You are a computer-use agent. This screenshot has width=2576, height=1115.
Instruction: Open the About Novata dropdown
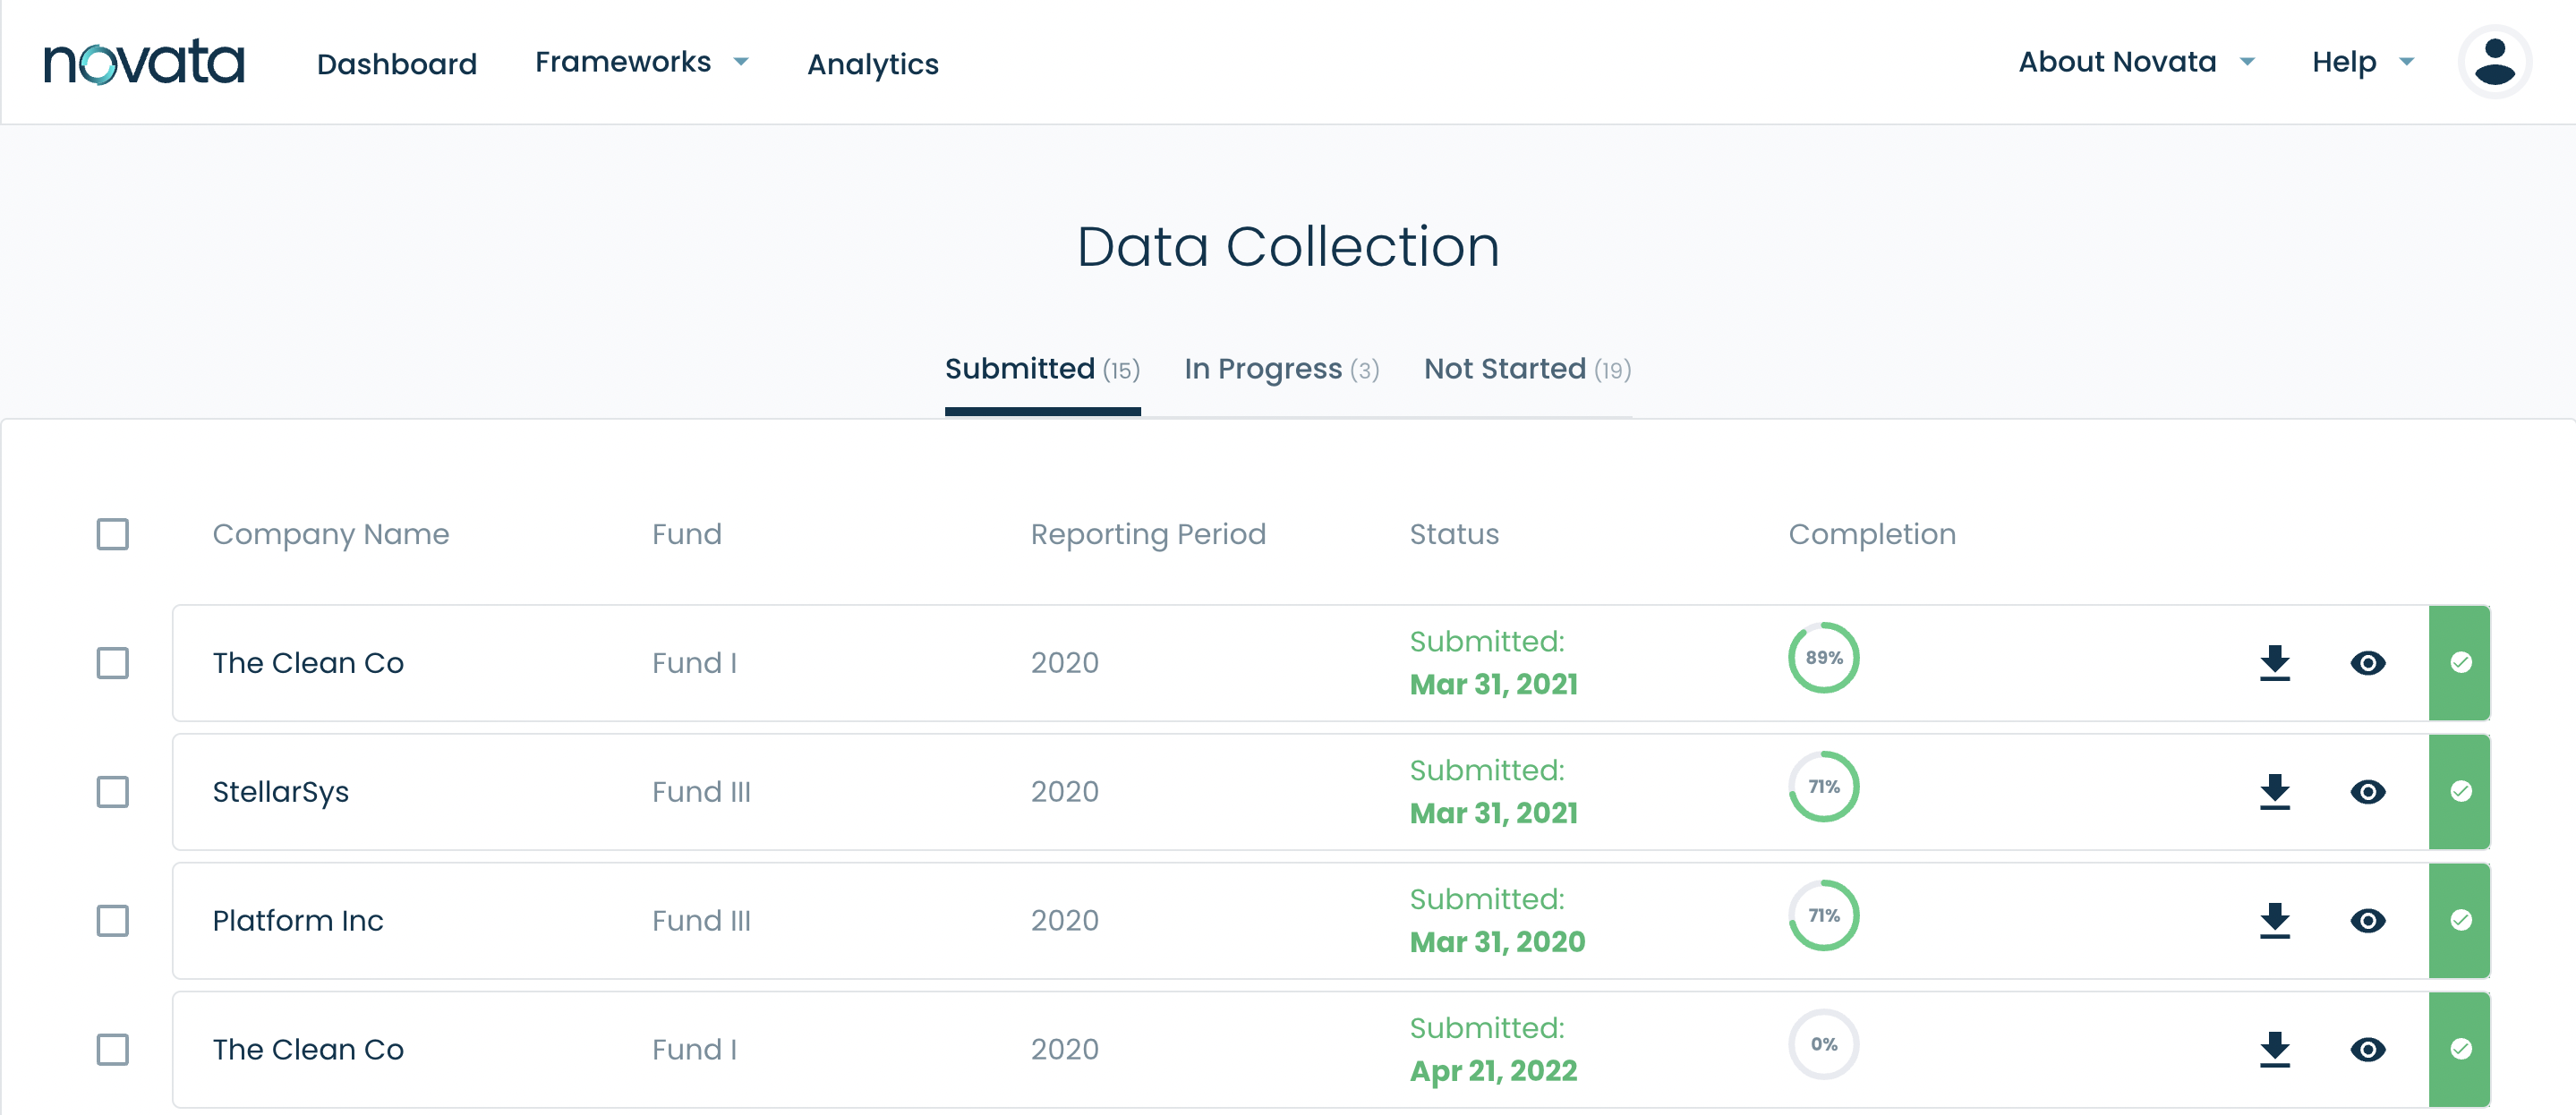(2137, 61)
